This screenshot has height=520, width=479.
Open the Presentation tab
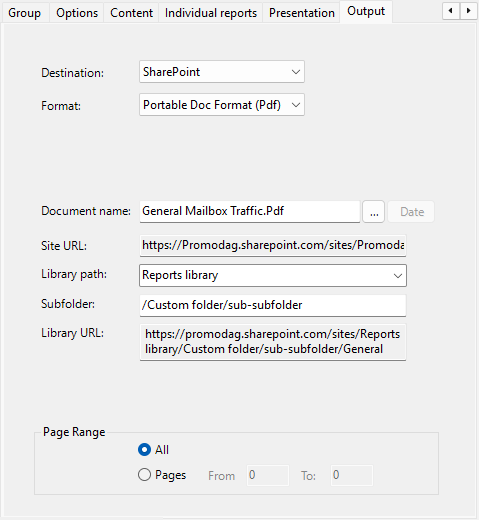click(x=301, y=13)
